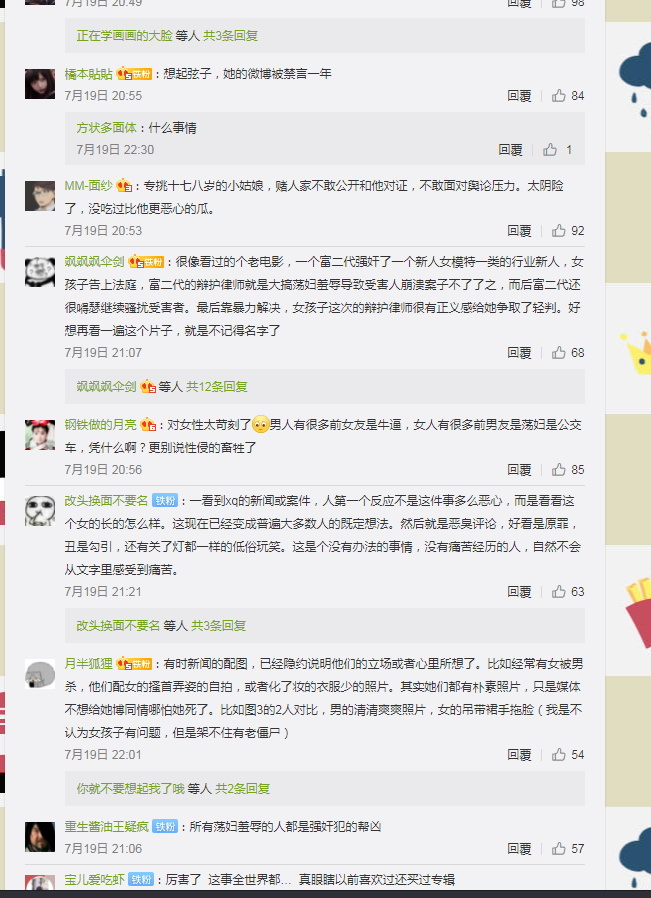Like 月半狐狸's comment with 54 likes
This screenshot has width=651, height=898.
pos(559,755)
